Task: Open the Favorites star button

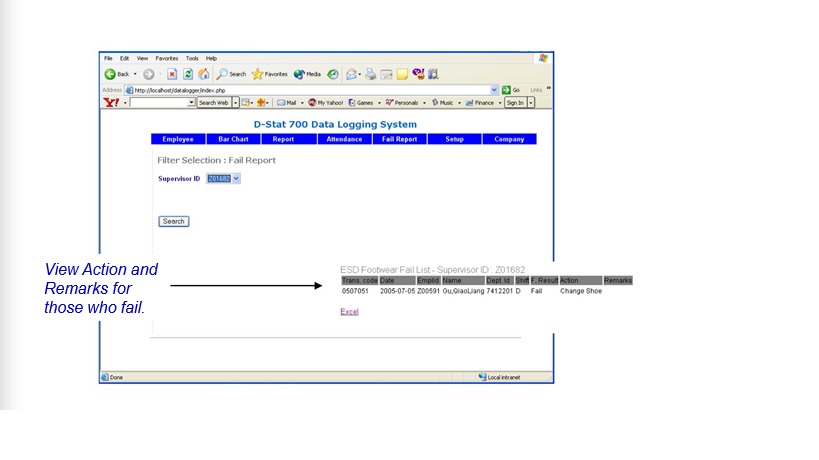Action: [x=269, y=74]
